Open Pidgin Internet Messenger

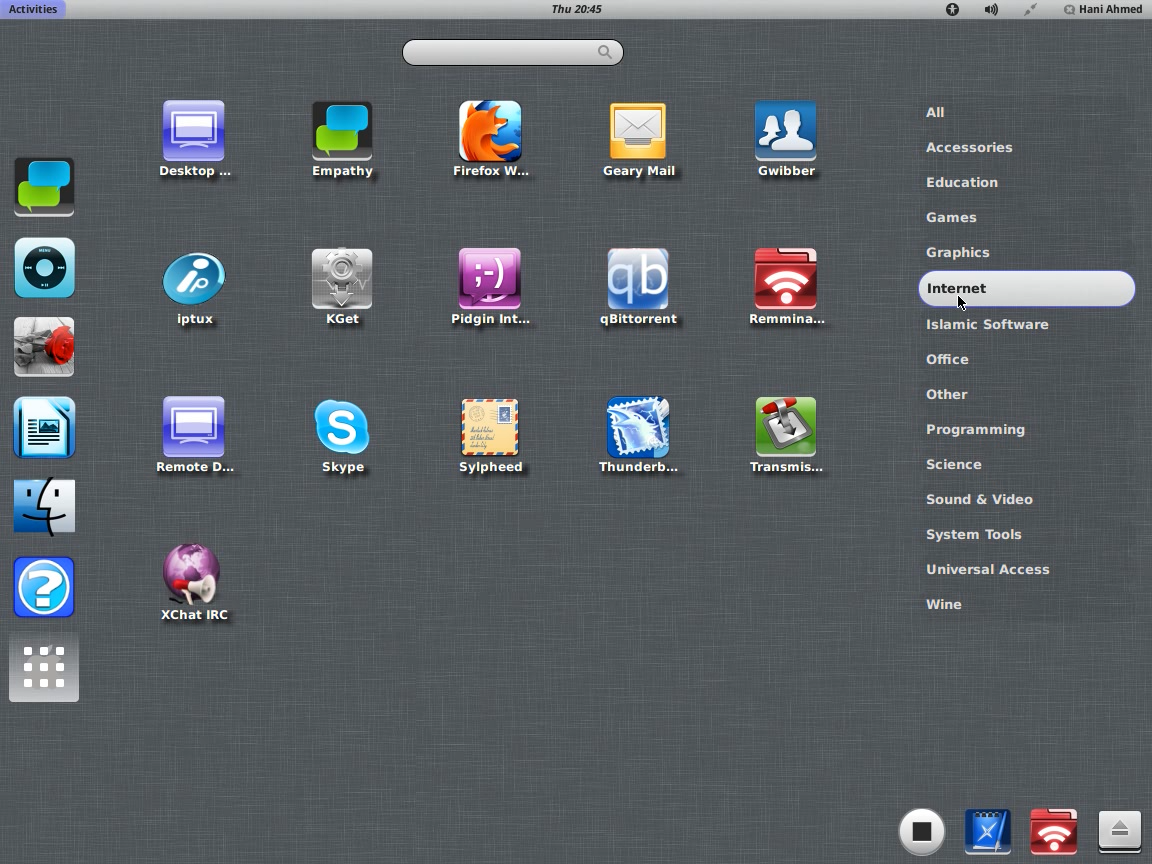[x=490, y=279]
